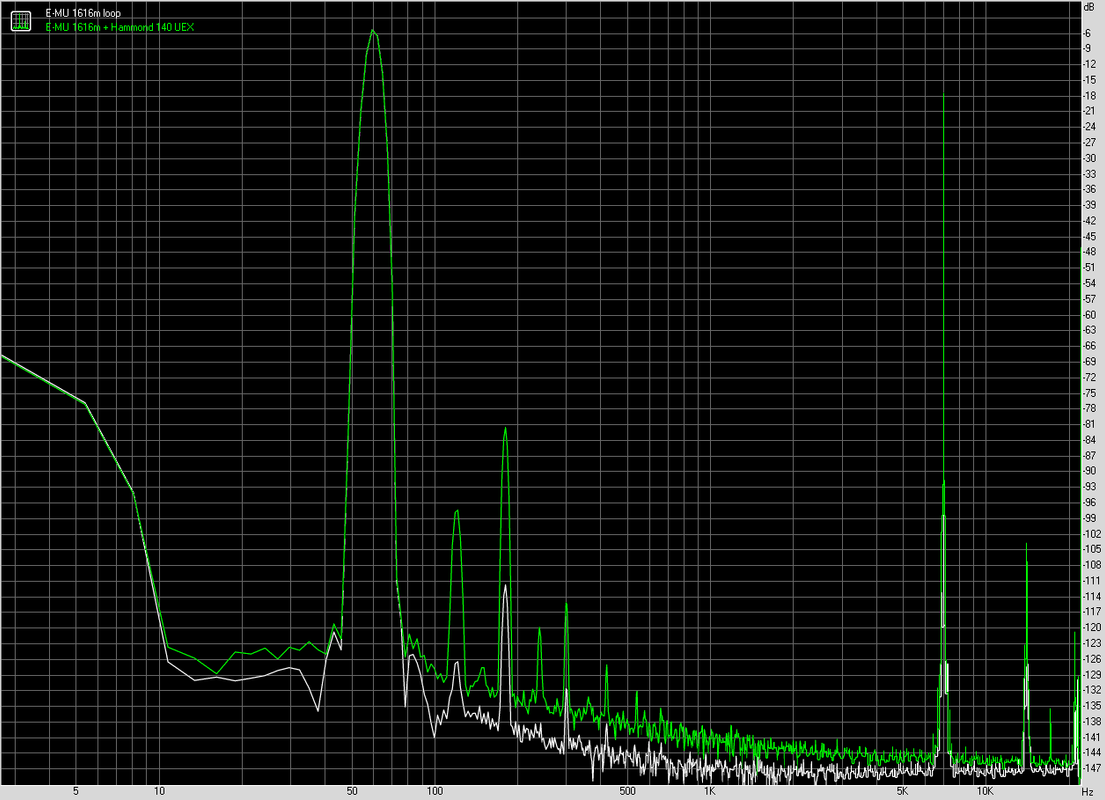This screenshot has width=1105, height=800.
Task: Click the '1K' frequency axis label
Action: click(x=710, y=792)
